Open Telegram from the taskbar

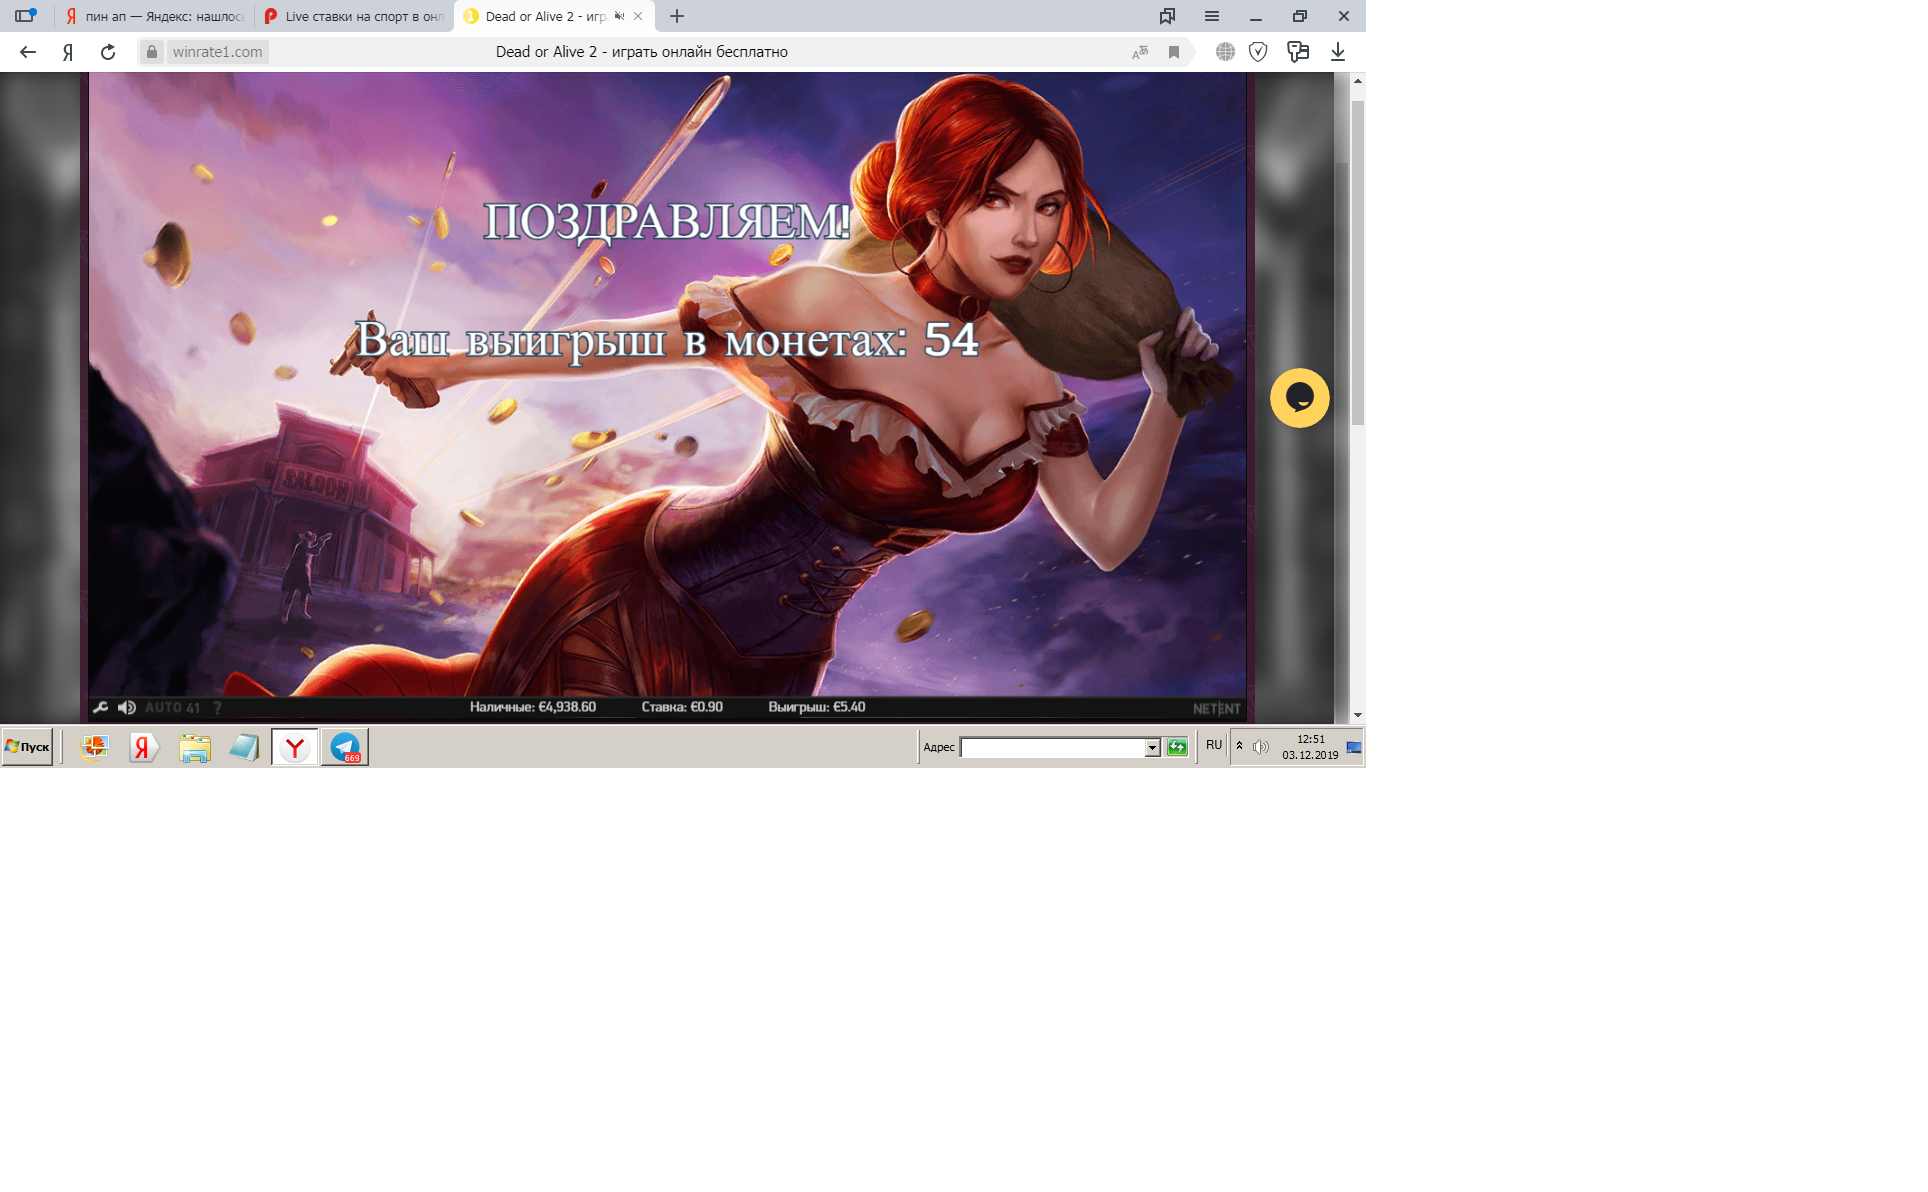click(345, 747)
